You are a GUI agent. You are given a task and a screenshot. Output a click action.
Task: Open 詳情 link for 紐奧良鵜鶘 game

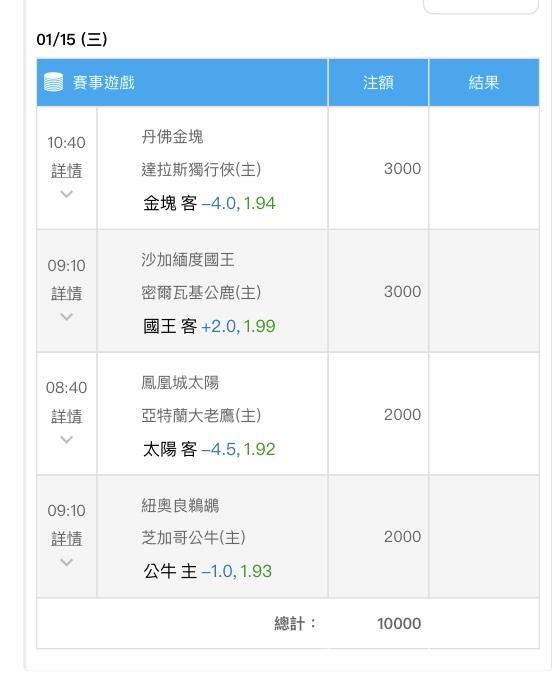(66, 539)
